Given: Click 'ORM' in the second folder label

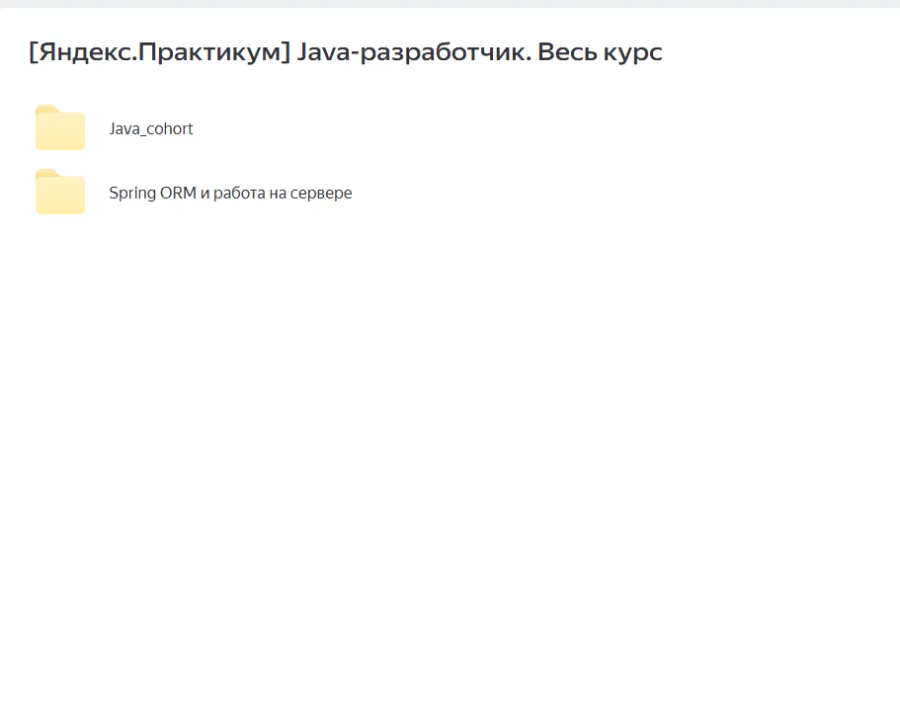Looking at the screenshot, I should pyautogui.click(x=178, y=193).
